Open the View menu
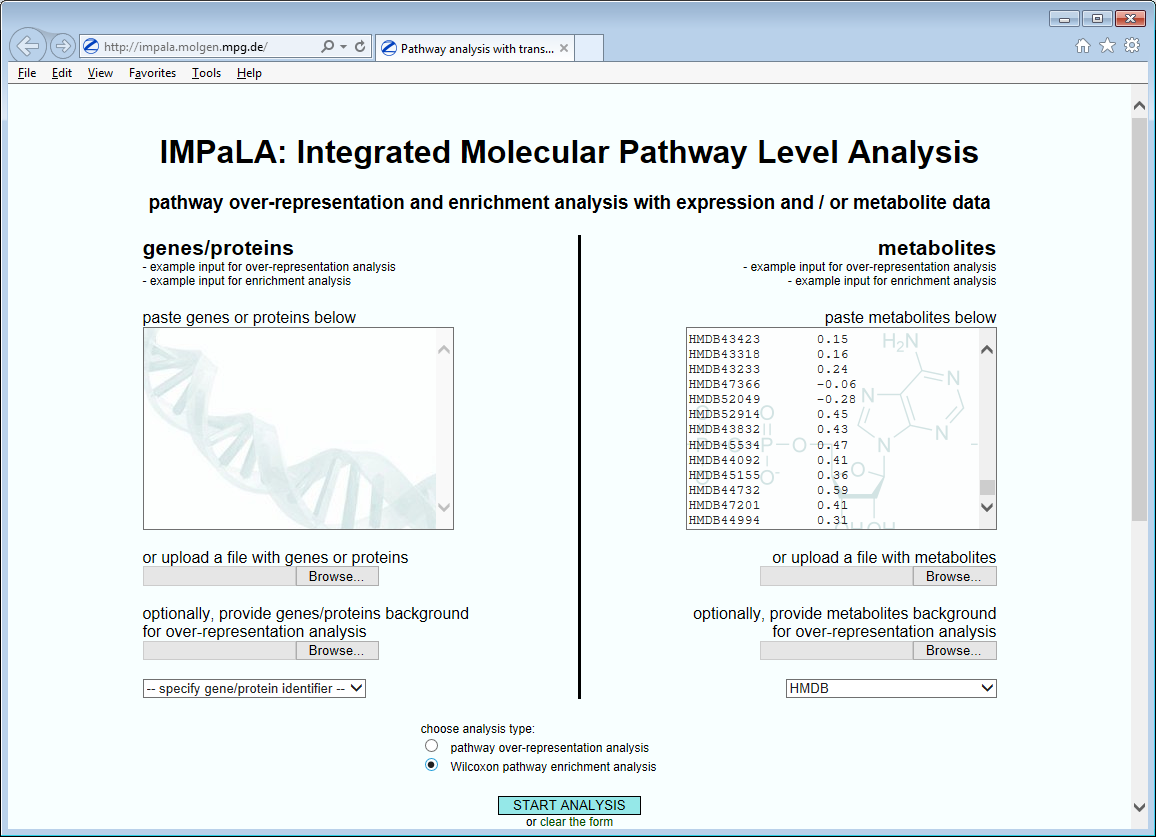This screenshot has width=1157, height=837. (x=100, y=73)
